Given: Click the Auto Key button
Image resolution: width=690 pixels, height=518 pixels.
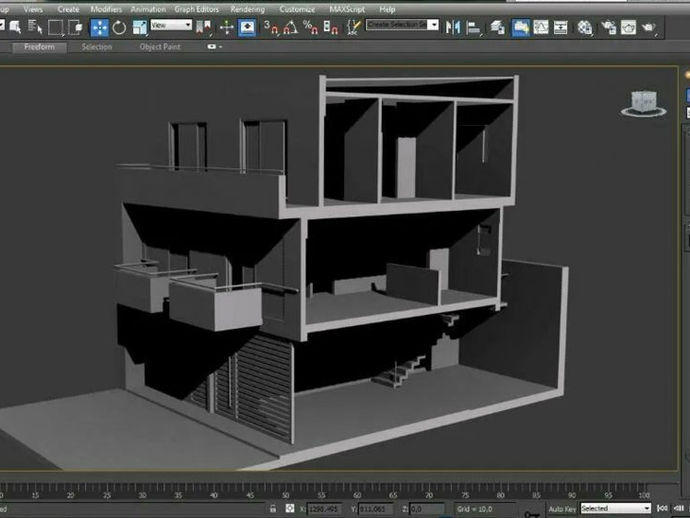Looking at the screenshot, I should coord(562,509).
